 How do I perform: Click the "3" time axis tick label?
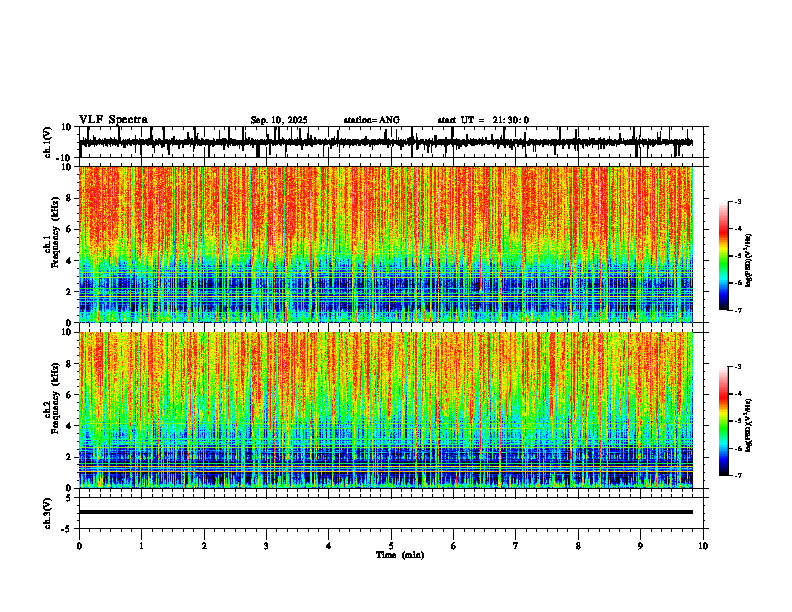(x=266, y=546)
